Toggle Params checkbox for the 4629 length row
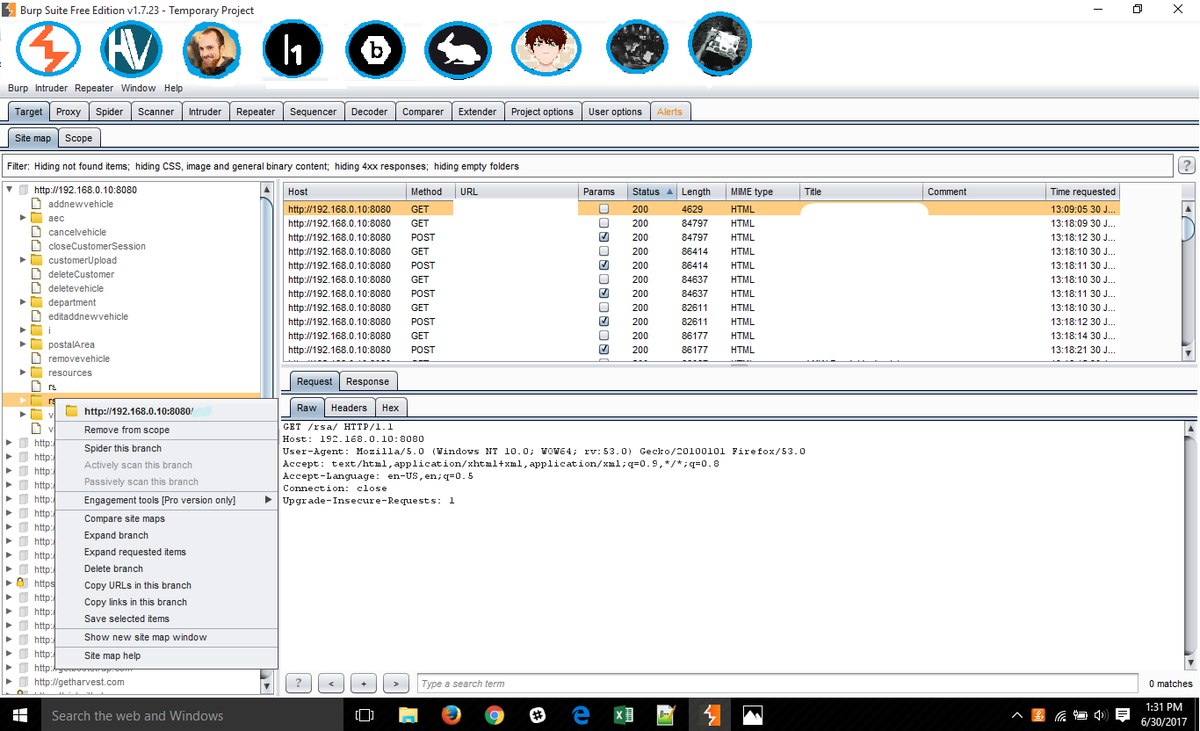Image resolution: width=1200 pixels, height=731 pixels. click(603, 209)
